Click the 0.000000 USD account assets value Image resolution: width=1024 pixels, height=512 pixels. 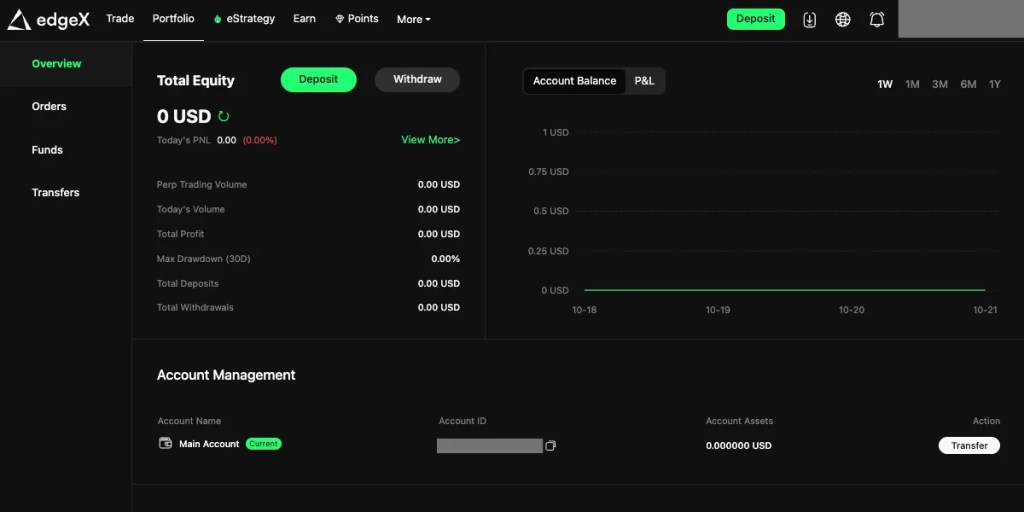pos(739,446)
